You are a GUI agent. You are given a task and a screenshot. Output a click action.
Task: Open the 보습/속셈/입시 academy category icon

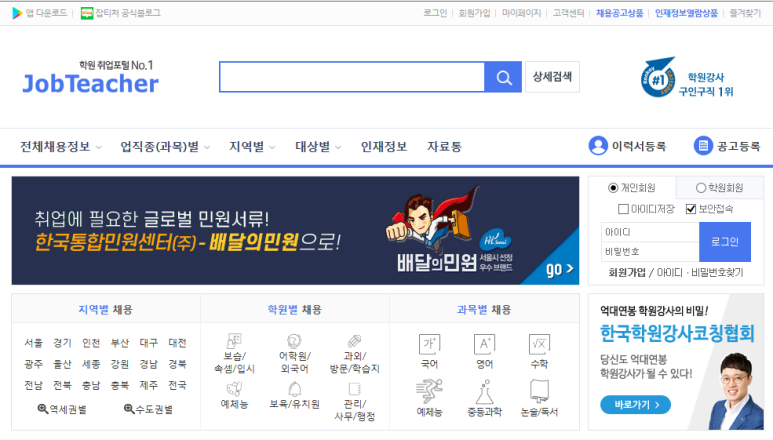coord(234,340)
